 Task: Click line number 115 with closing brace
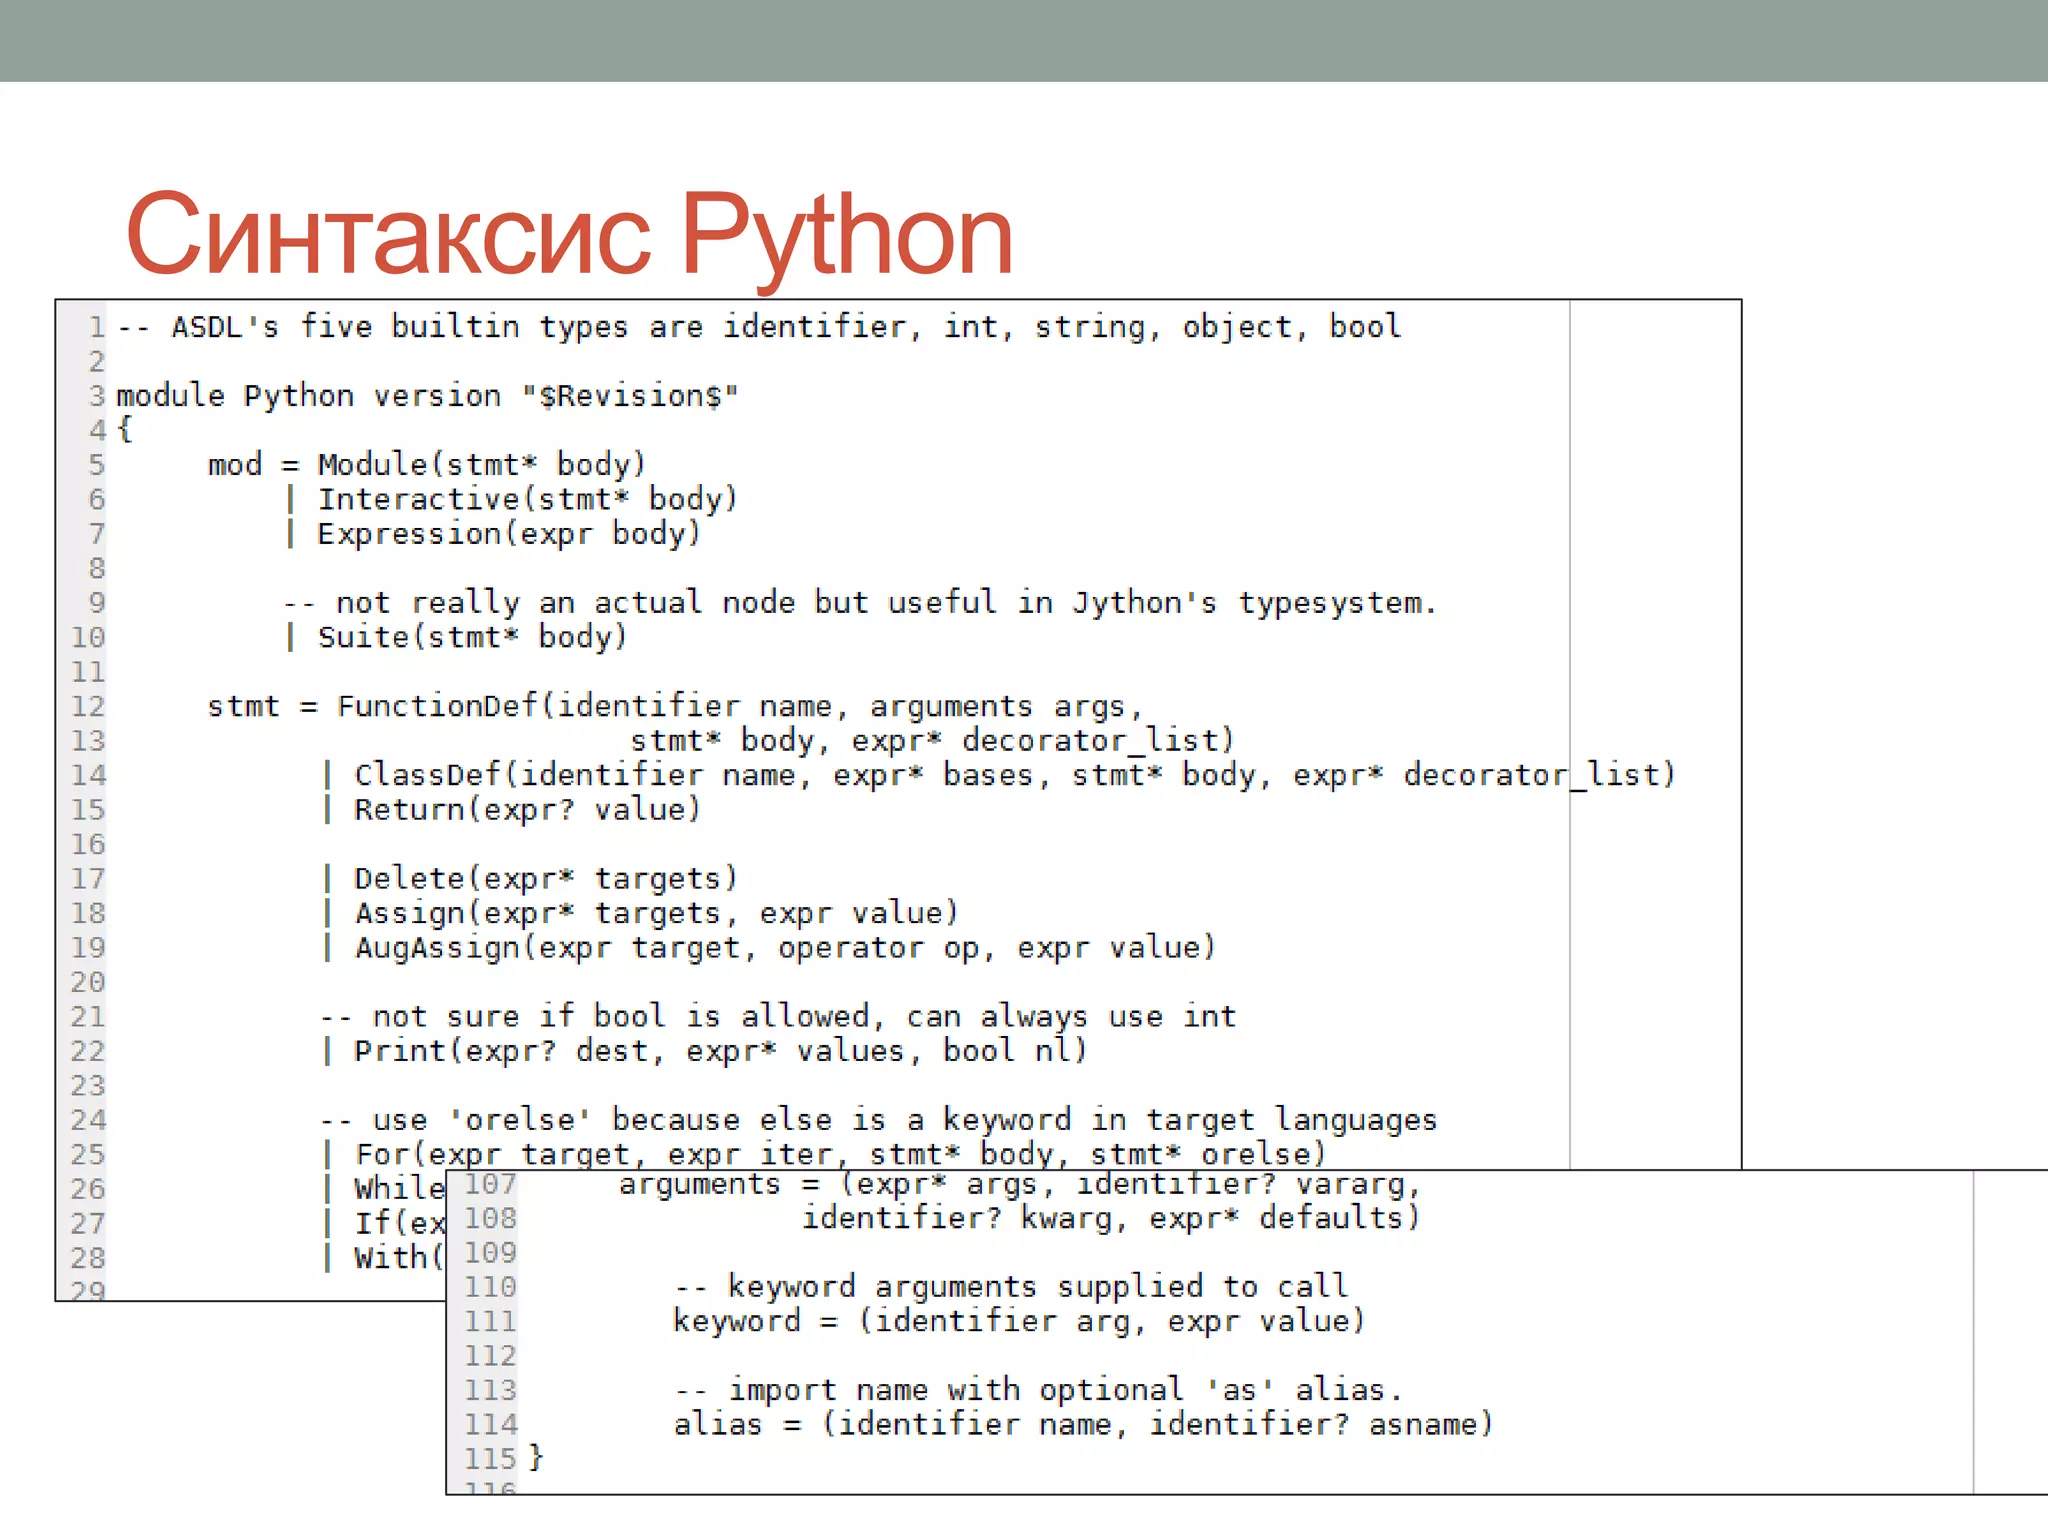click(x=490, y=1459)
